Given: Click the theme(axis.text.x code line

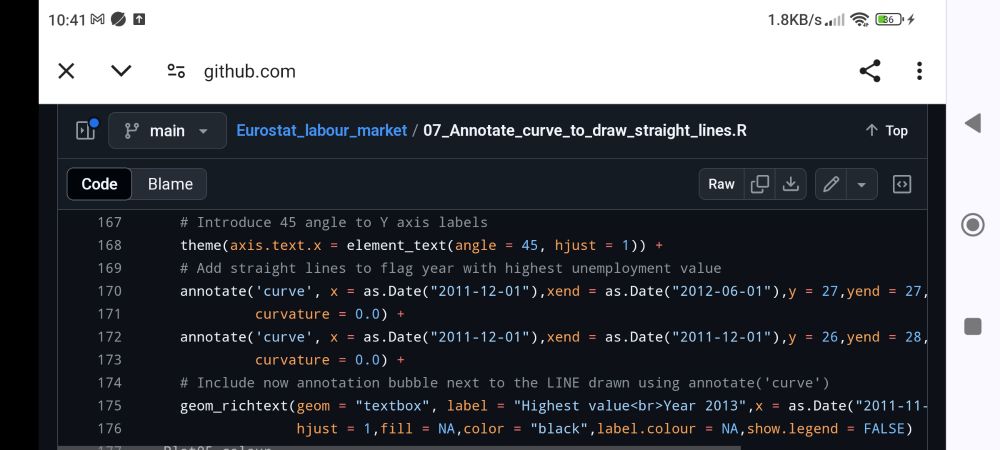Looking at the screenshot, I should pyautogui.click(x=422, y=245).
